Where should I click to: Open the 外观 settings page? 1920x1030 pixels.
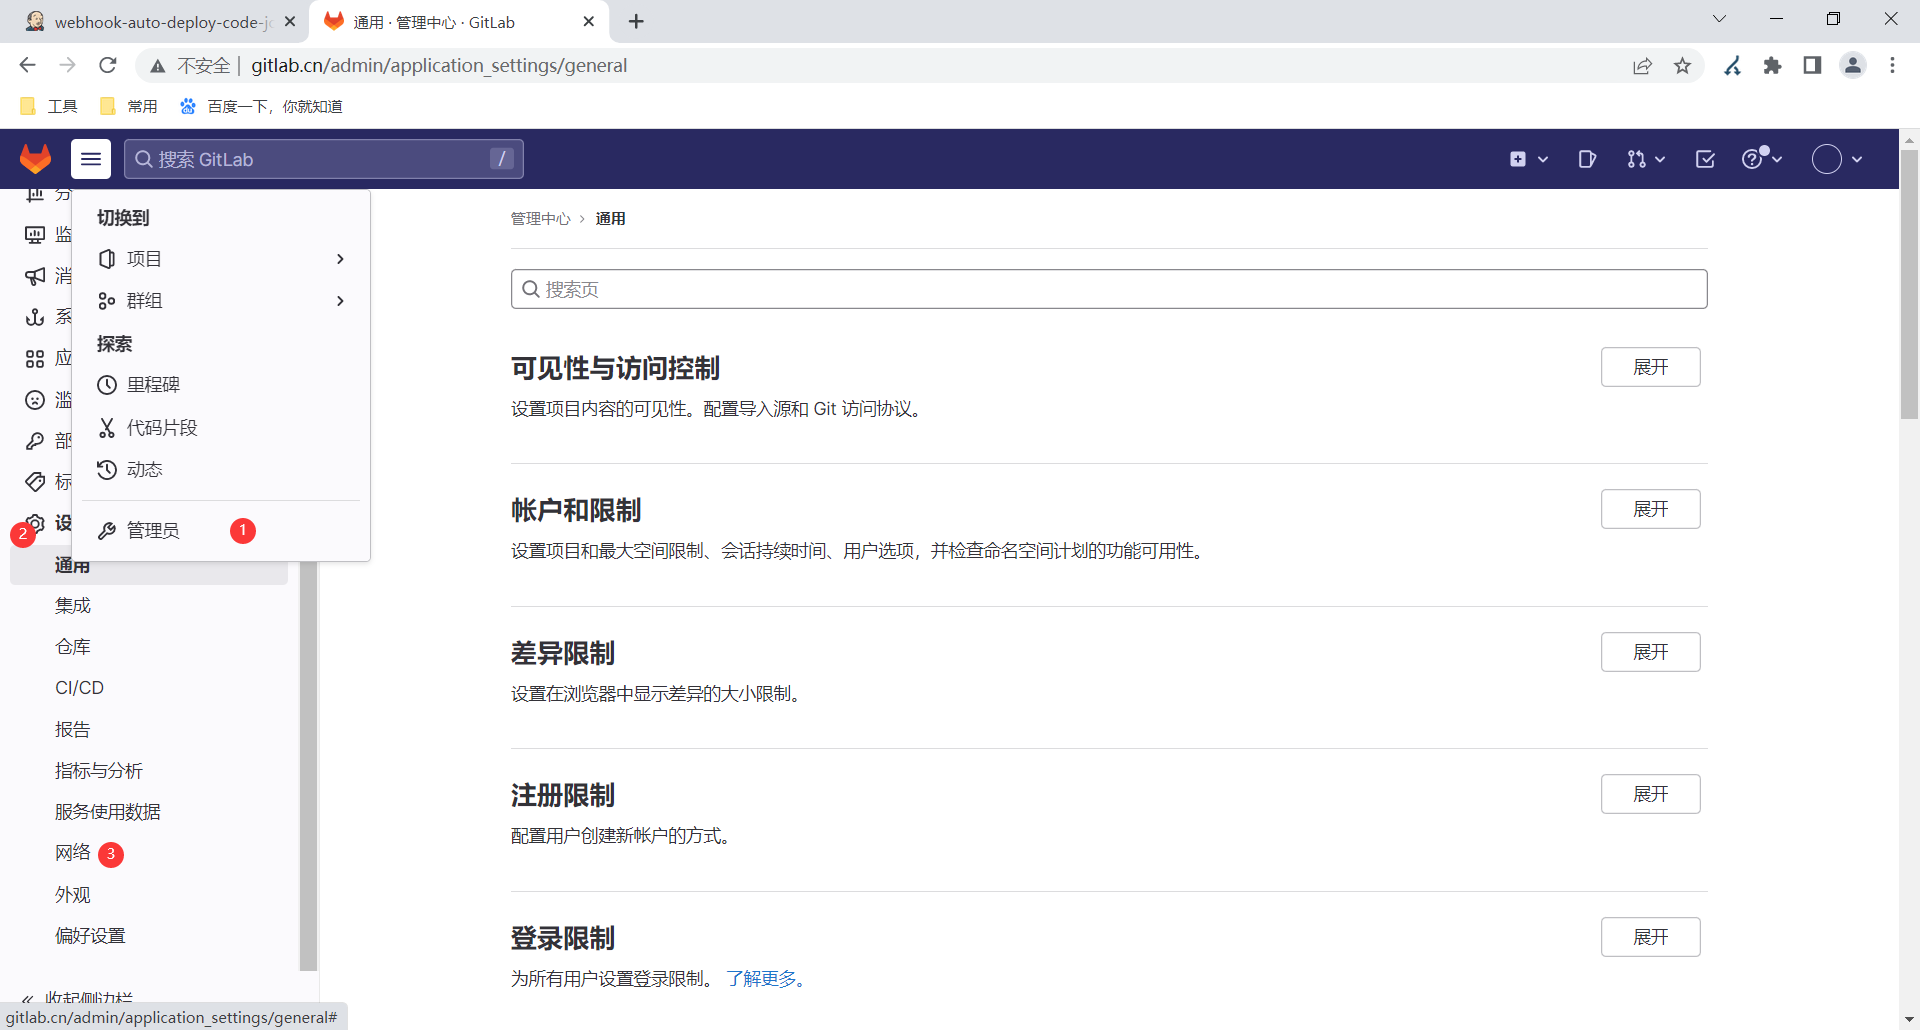pyautogui.click(x=73, y=895)
